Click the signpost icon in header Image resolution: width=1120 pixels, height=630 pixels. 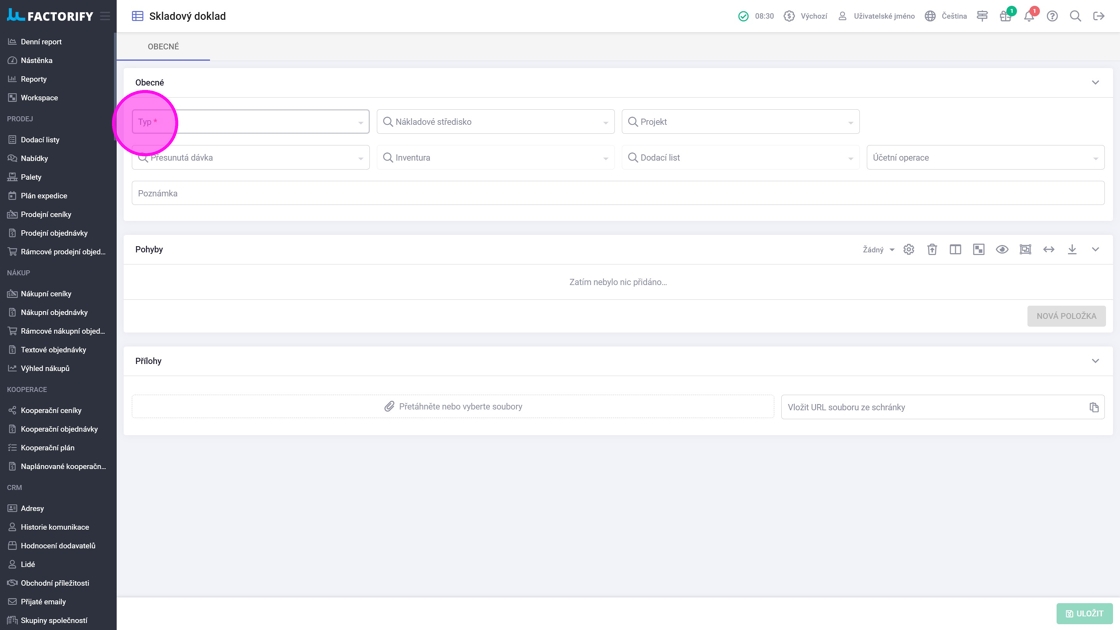[x=982, y=16]
